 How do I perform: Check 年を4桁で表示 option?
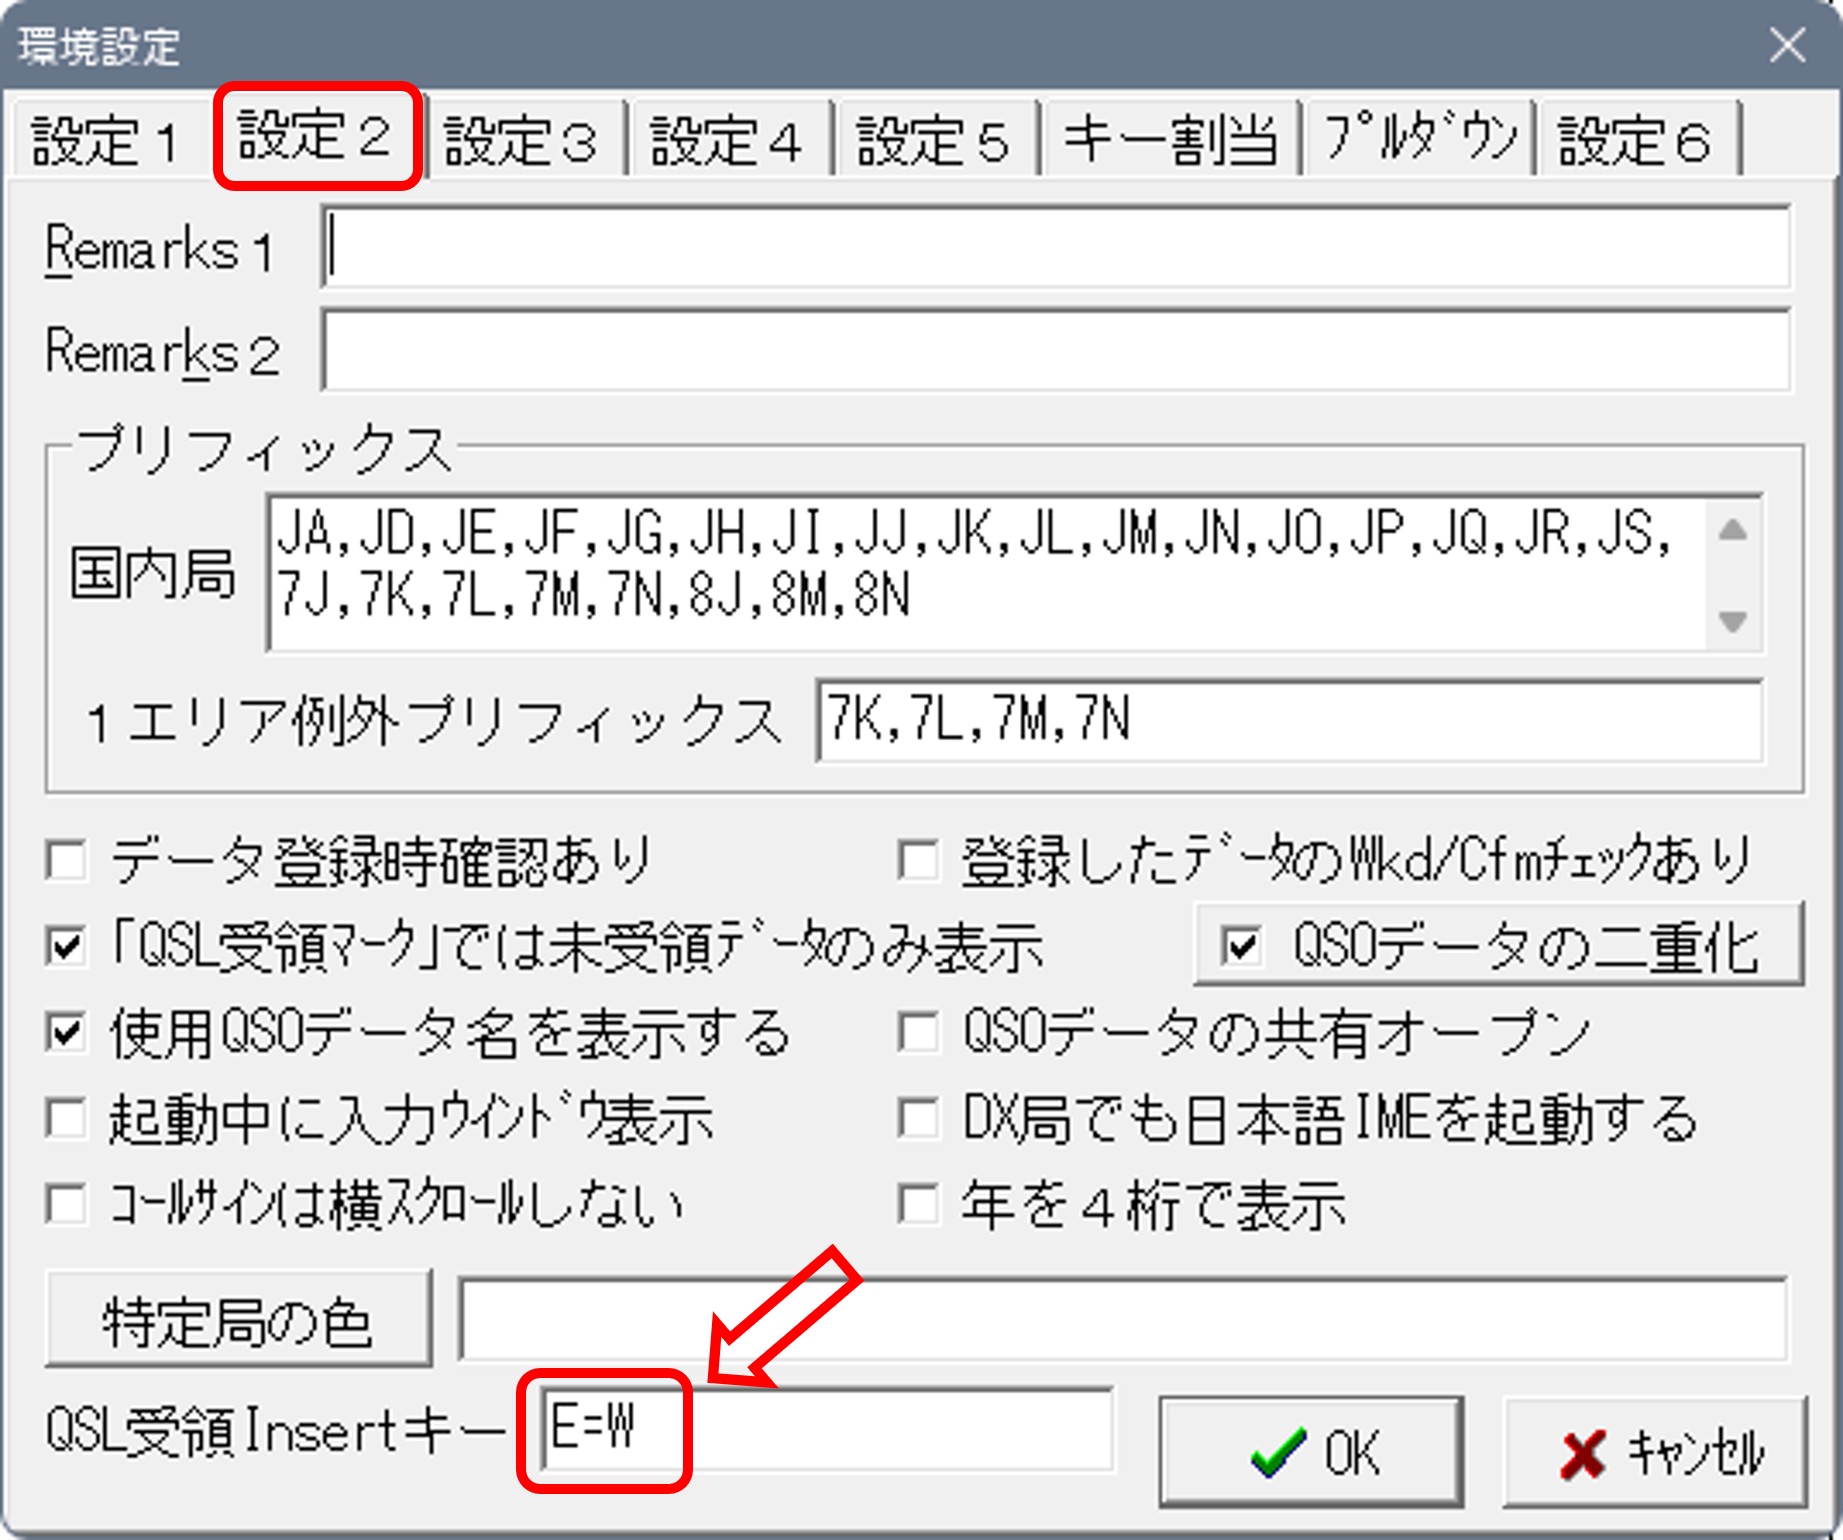(918, 1204)
